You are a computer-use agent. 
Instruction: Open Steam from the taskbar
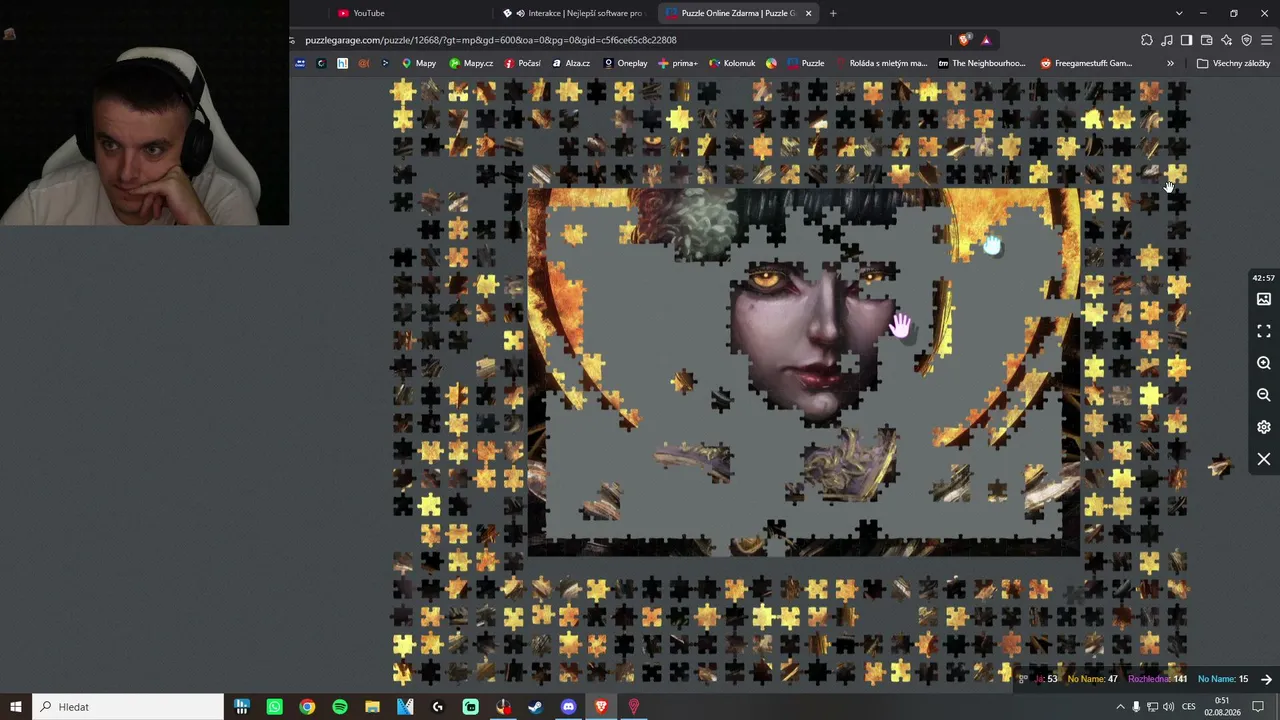click(536, 707)
